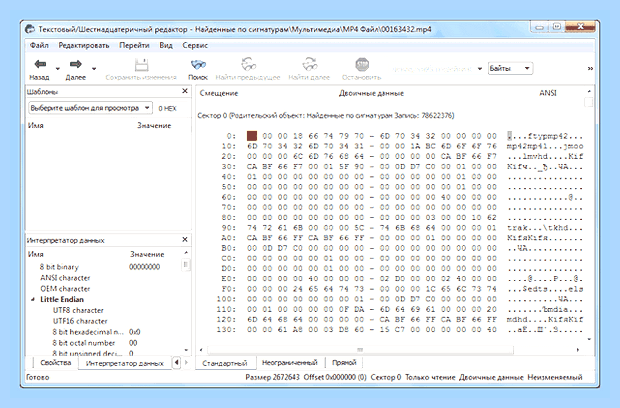Click status bar Размер 2672643 text
This screenshot has height=408, width=620.
point(272,377)
